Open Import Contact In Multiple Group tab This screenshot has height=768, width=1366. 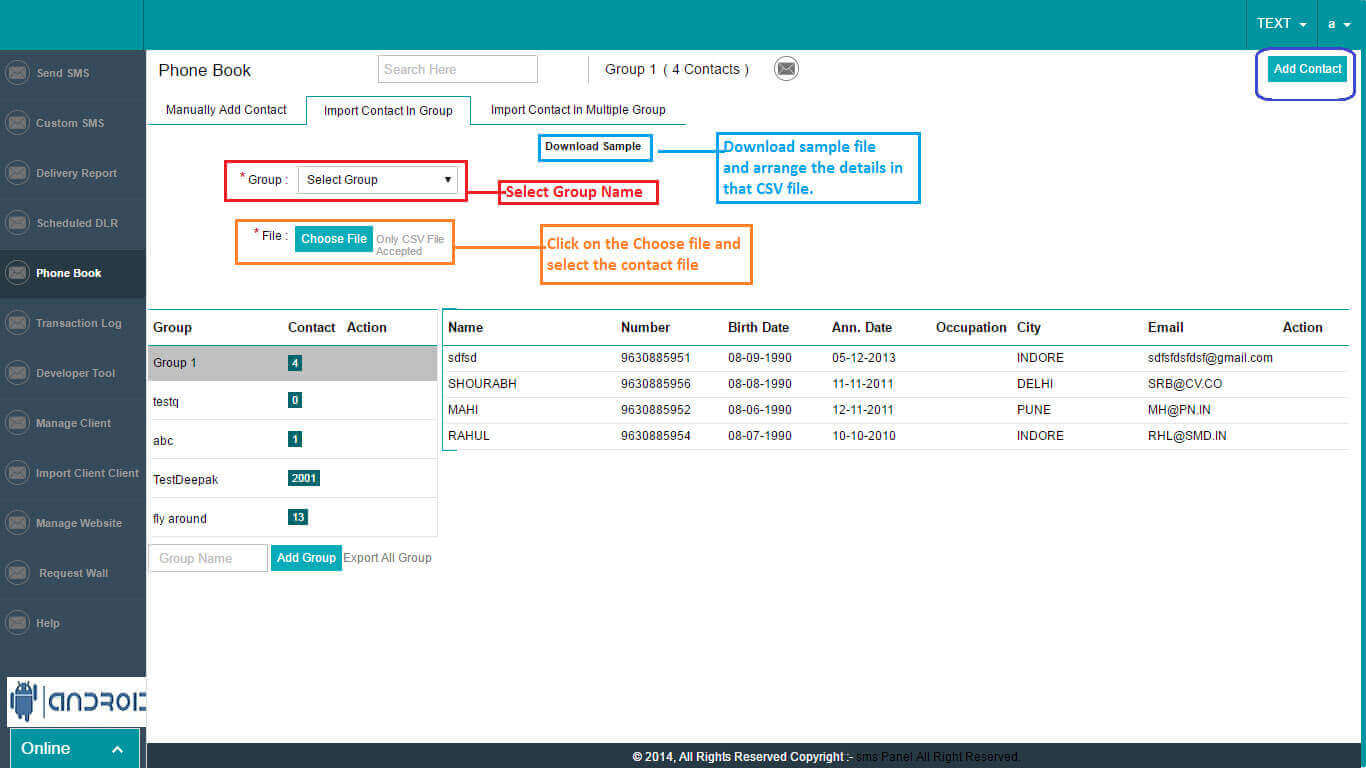point(577,110)
